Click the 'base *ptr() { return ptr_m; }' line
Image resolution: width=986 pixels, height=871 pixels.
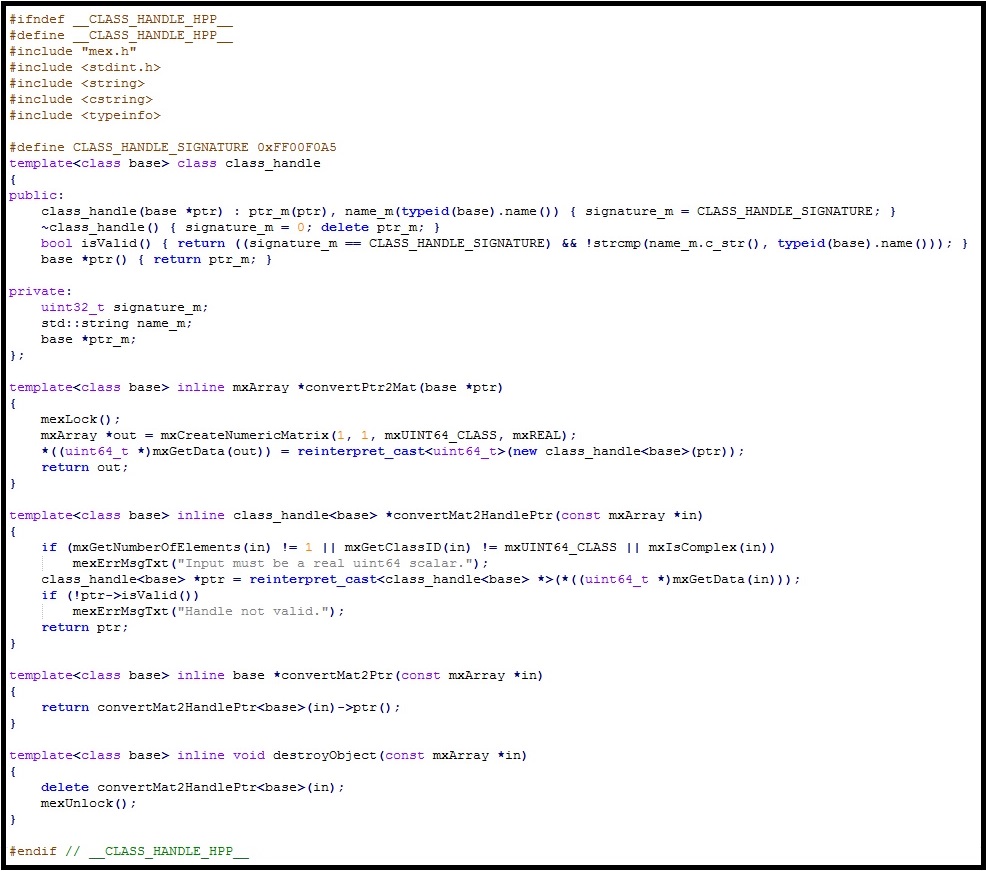157,260
